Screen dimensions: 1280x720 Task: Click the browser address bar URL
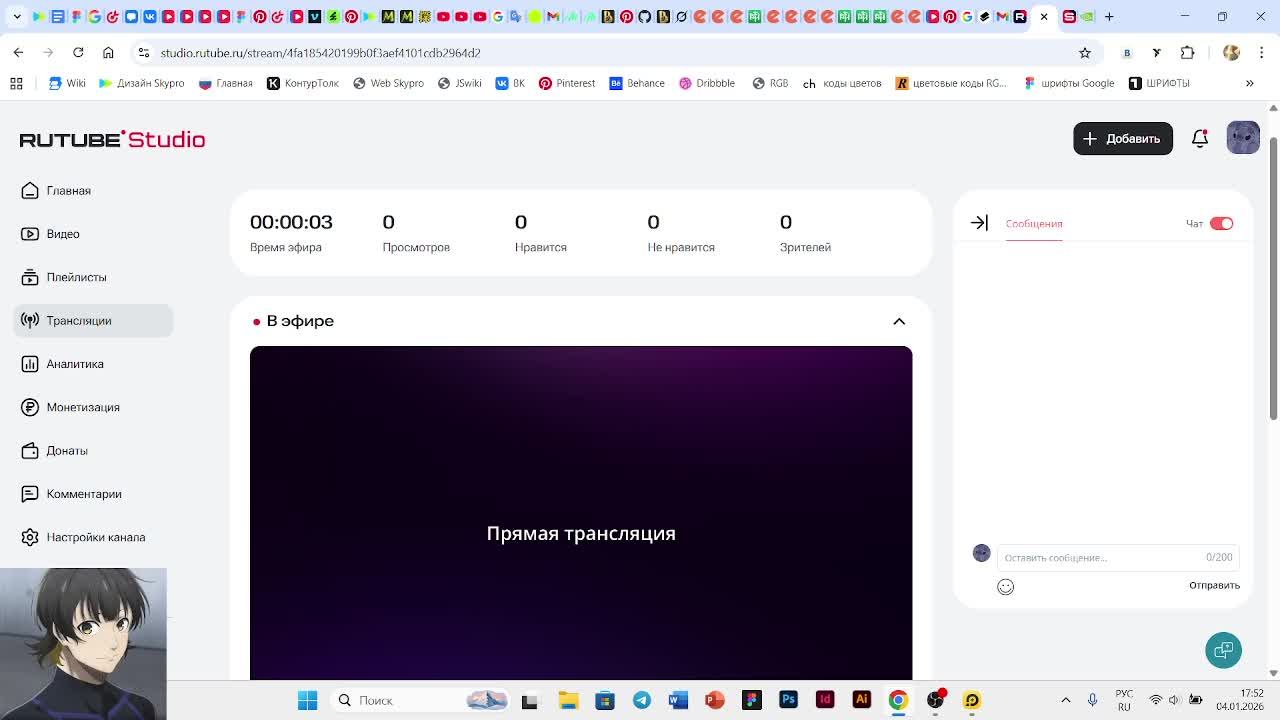click(320, 53)
